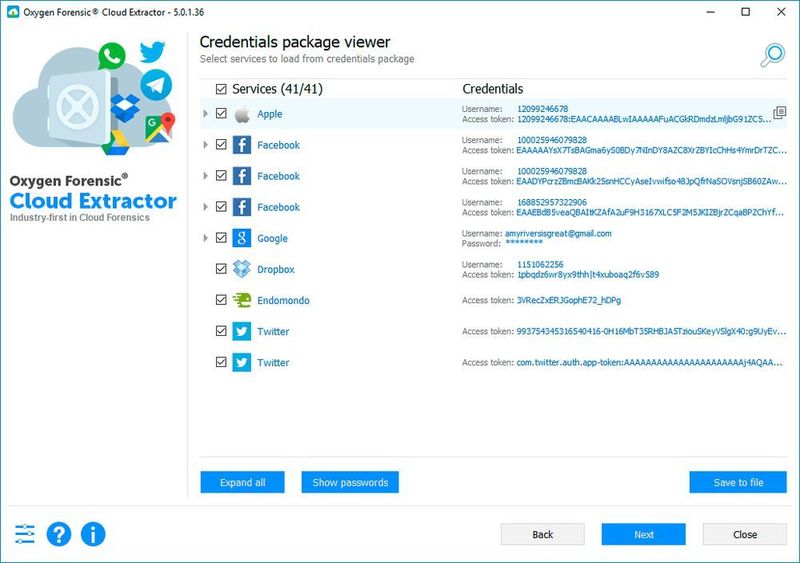Uncheck the Google service checkbox
The image size is (800, 563).
click(221, 238)
